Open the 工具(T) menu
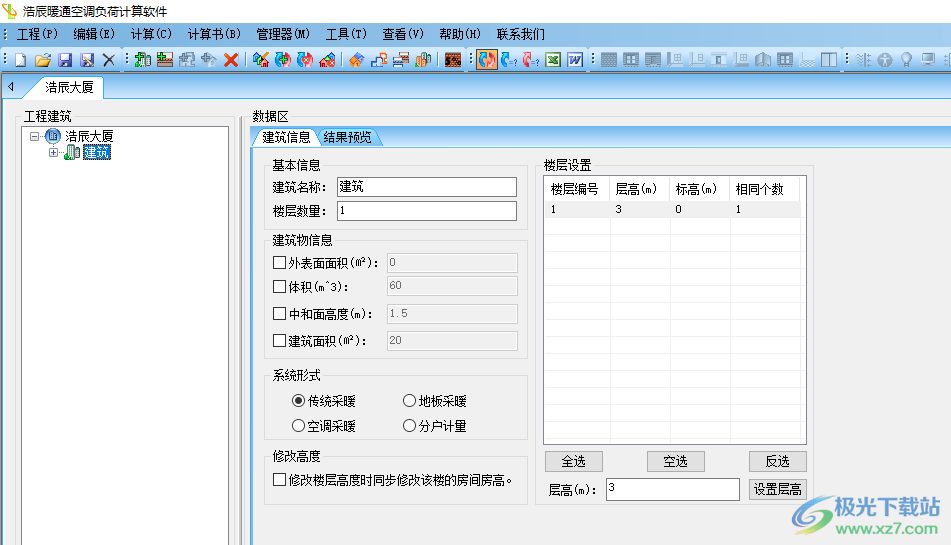951x545 pixels. tap(346, 34)
